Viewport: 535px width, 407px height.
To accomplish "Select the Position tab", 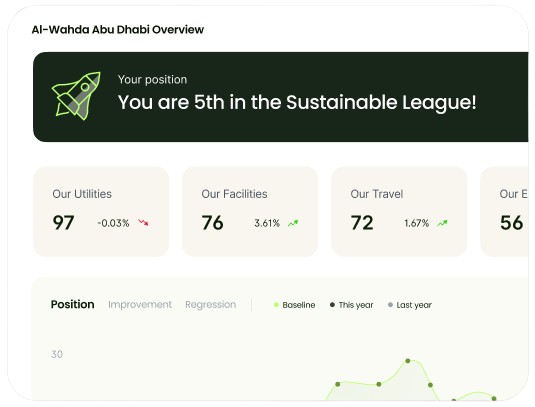I will [x=72, y=304].
